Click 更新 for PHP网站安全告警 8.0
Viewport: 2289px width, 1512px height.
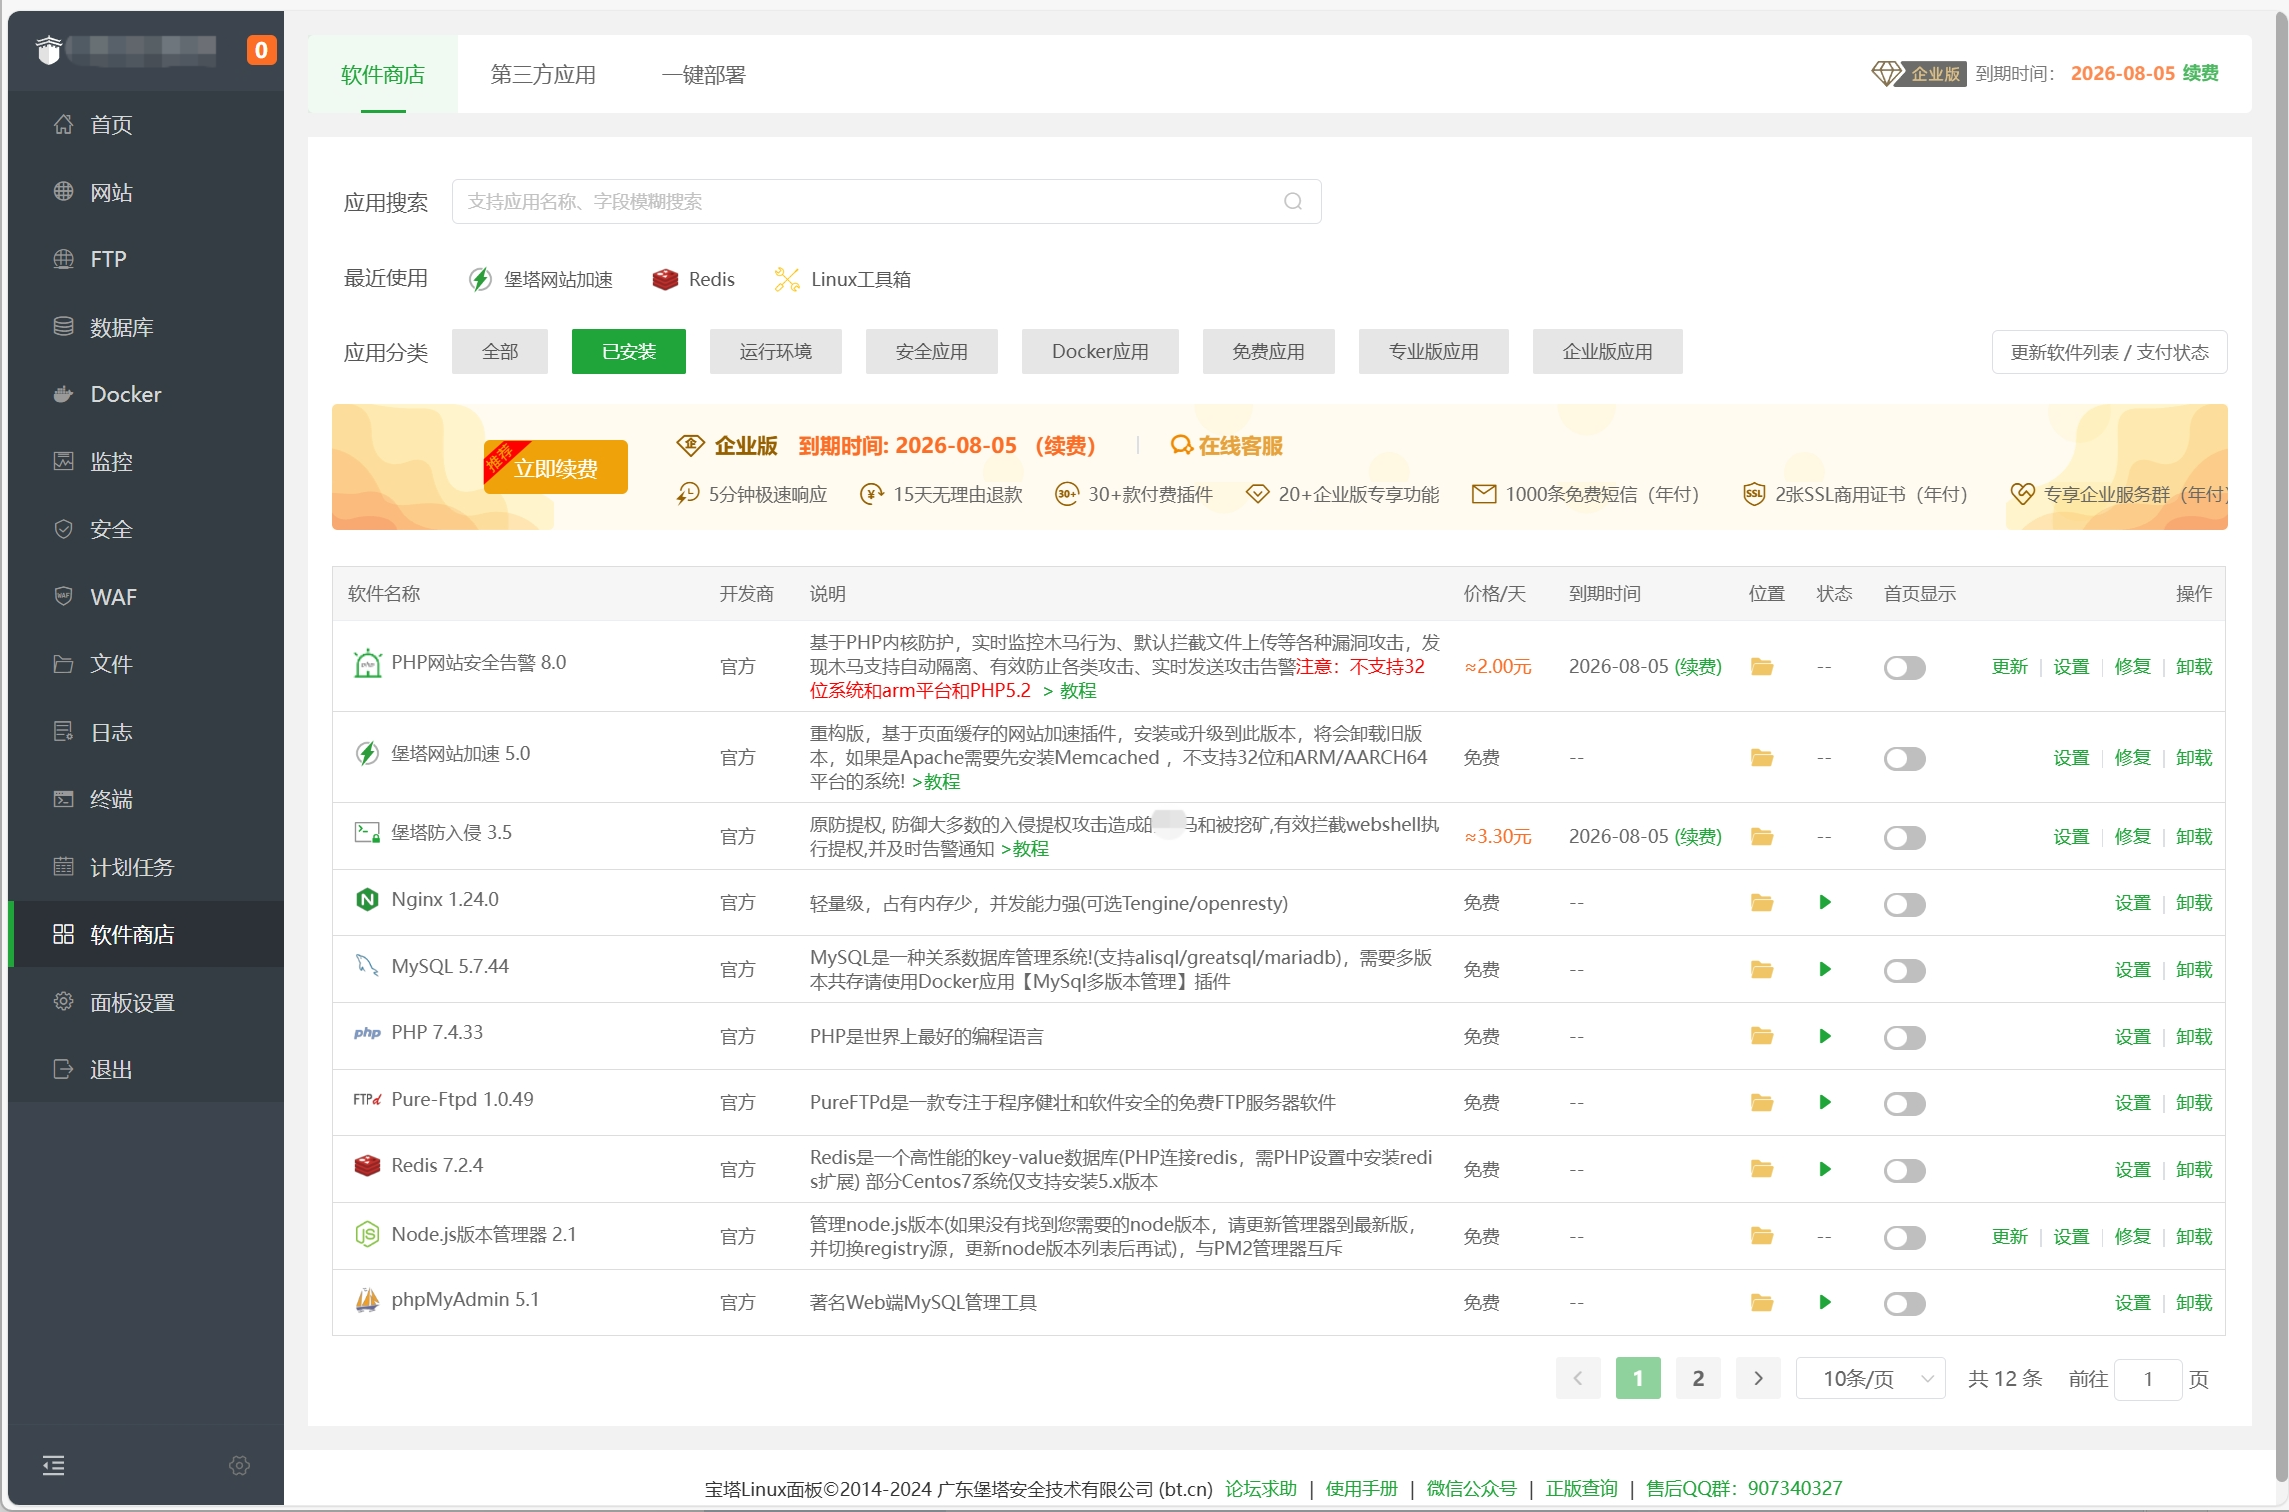point(2009,667)
